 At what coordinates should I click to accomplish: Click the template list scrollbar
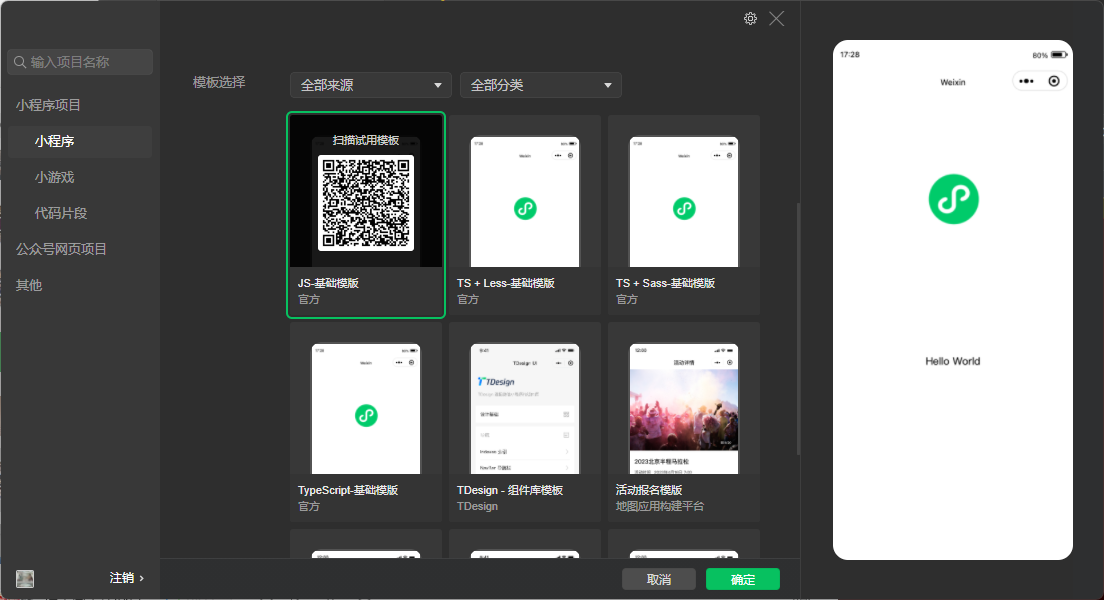pyautogui.click(x=798, y=329)
